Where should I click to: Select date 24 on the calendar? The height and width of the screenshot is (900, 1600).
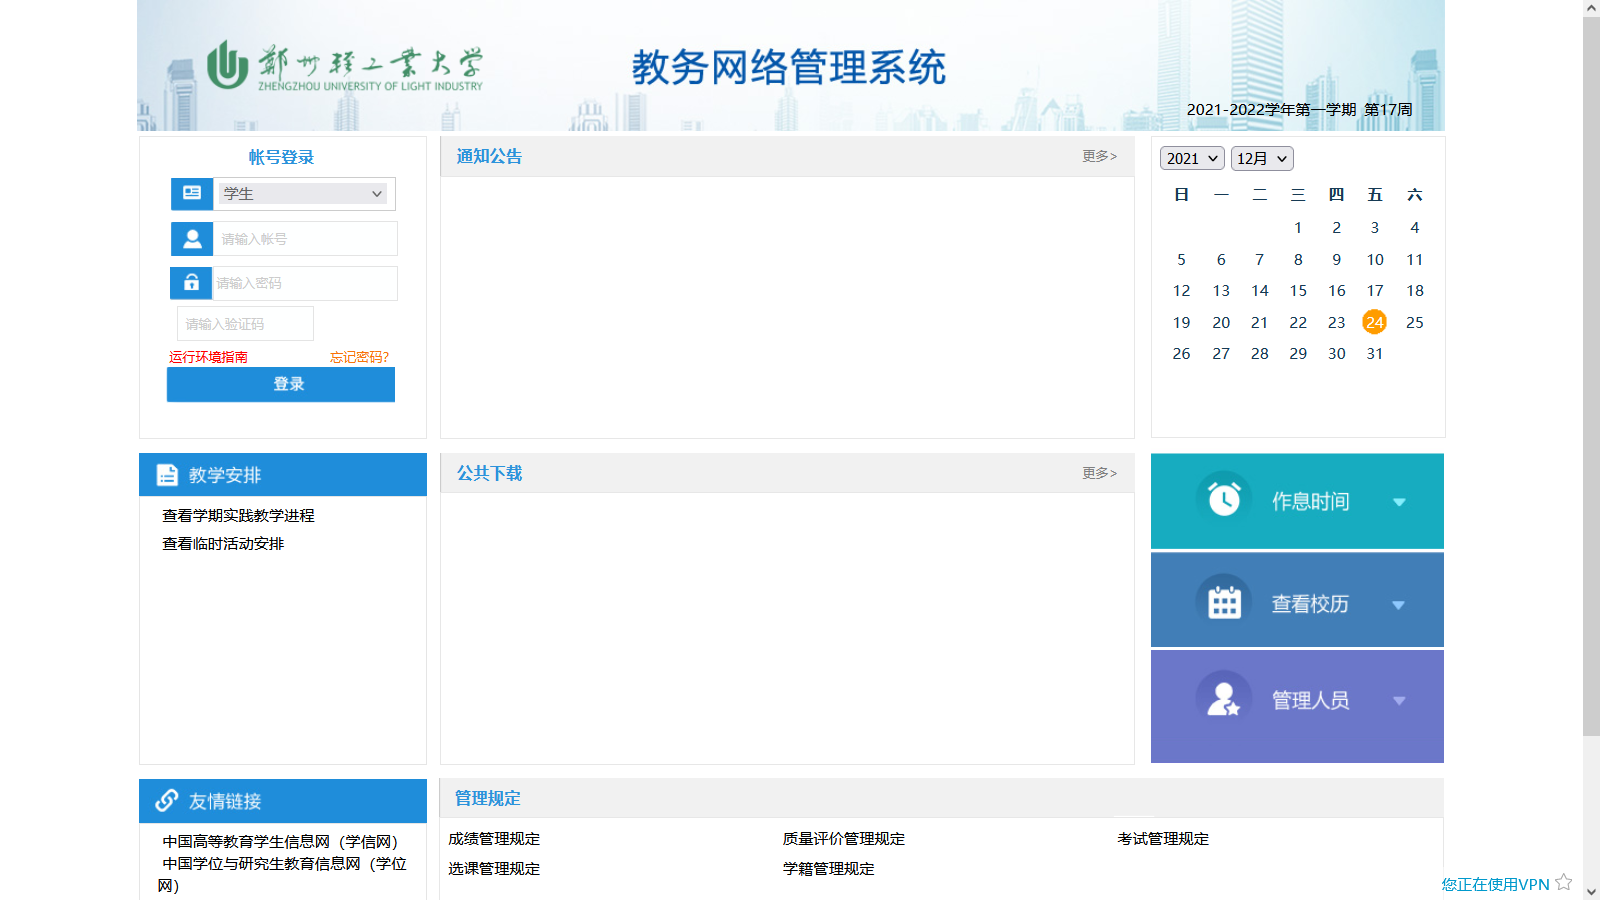(x=1375, y=322)
